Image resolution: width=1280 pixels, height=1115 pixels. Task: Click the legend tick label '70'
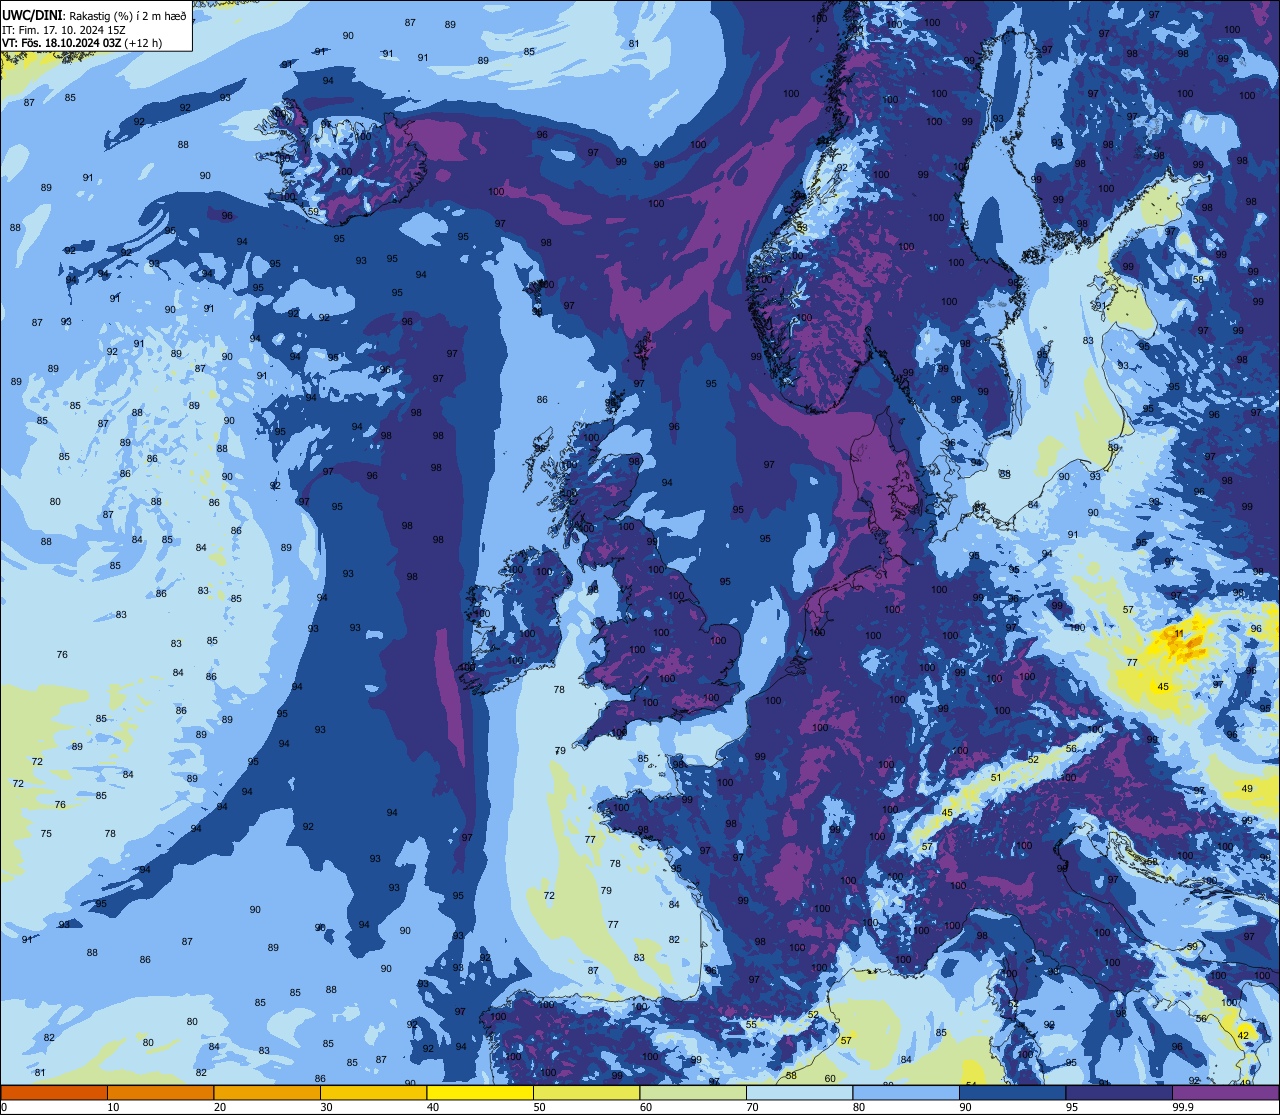[752, 1107]
